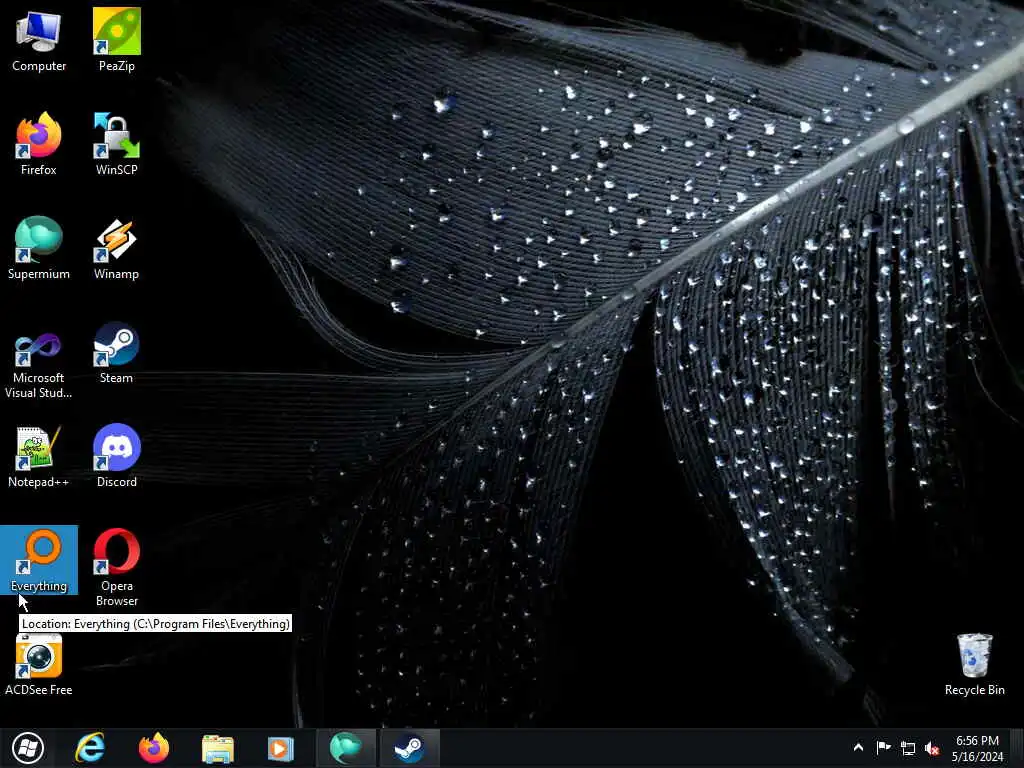Switch to Steam in the taskbar

[409, 748]
